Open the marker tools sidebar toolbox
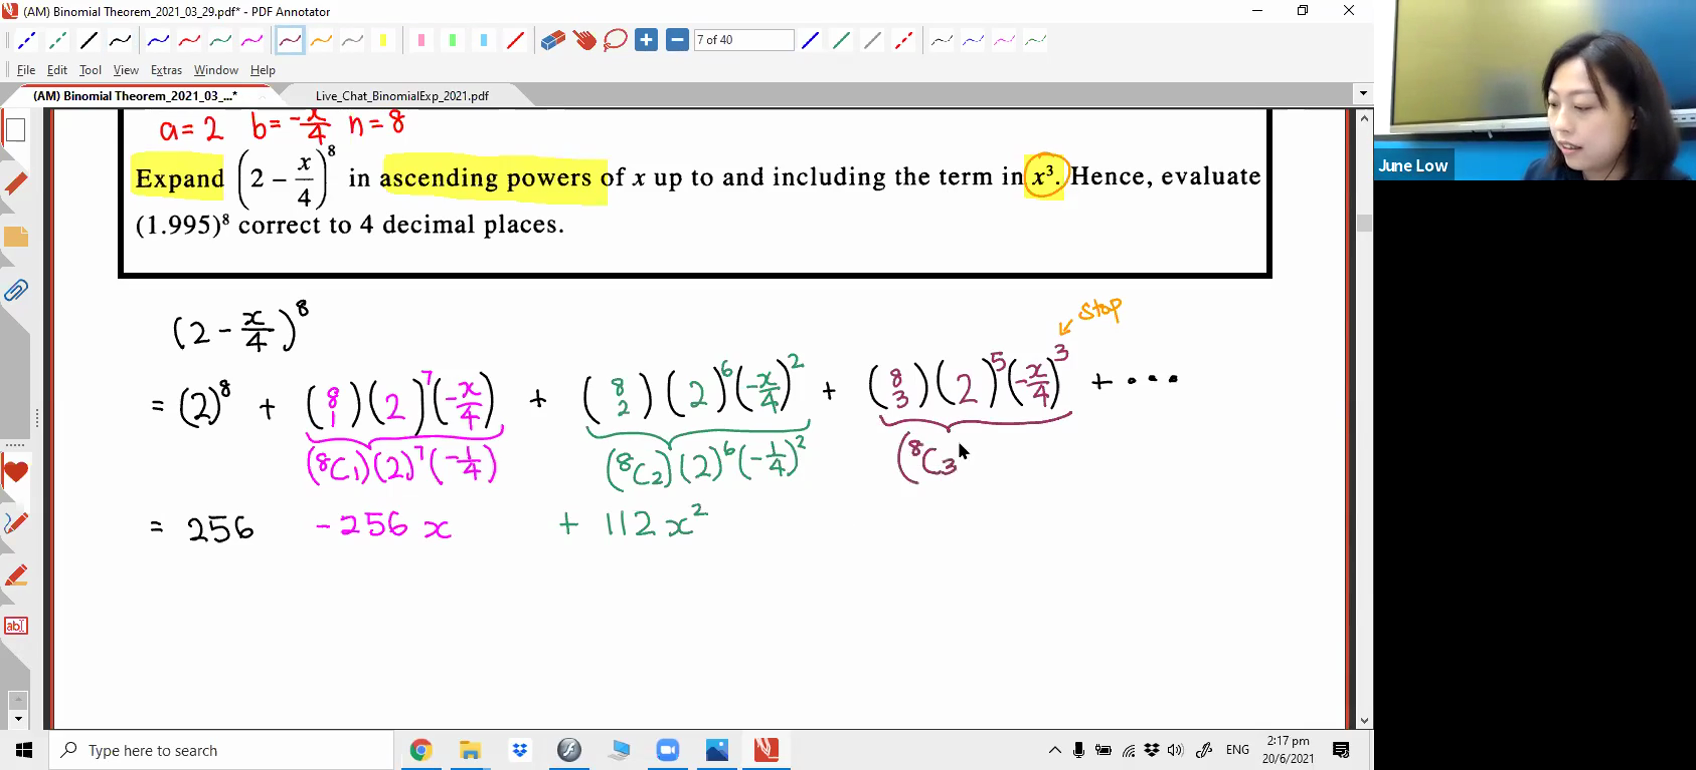1696x770 pixels. click(x=16, y=576)
